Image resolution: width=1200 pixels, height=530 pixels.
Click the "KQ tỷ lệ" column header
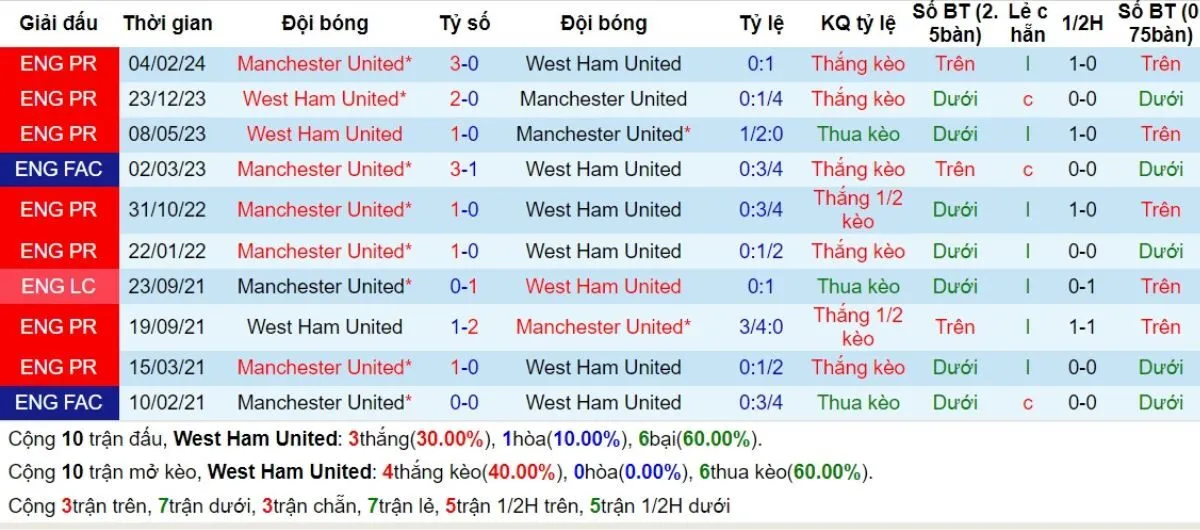pos(858,23)
